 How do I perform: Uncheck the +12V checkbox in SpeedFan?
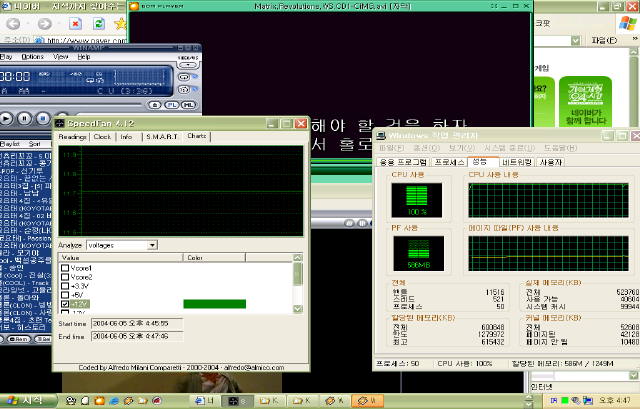tap(65, 304)
